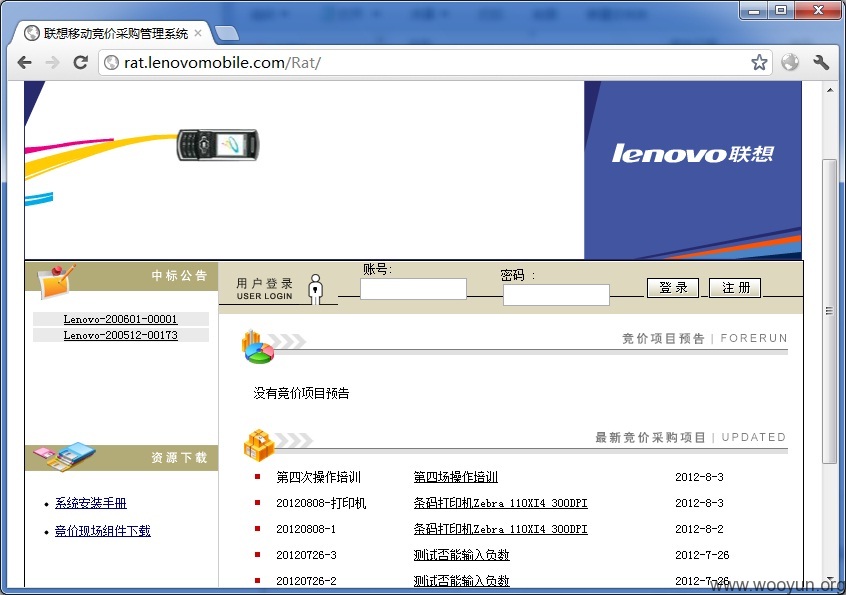The image size is (846, 595).
Task: Go back to the previous page
Action: click(25, 63)
